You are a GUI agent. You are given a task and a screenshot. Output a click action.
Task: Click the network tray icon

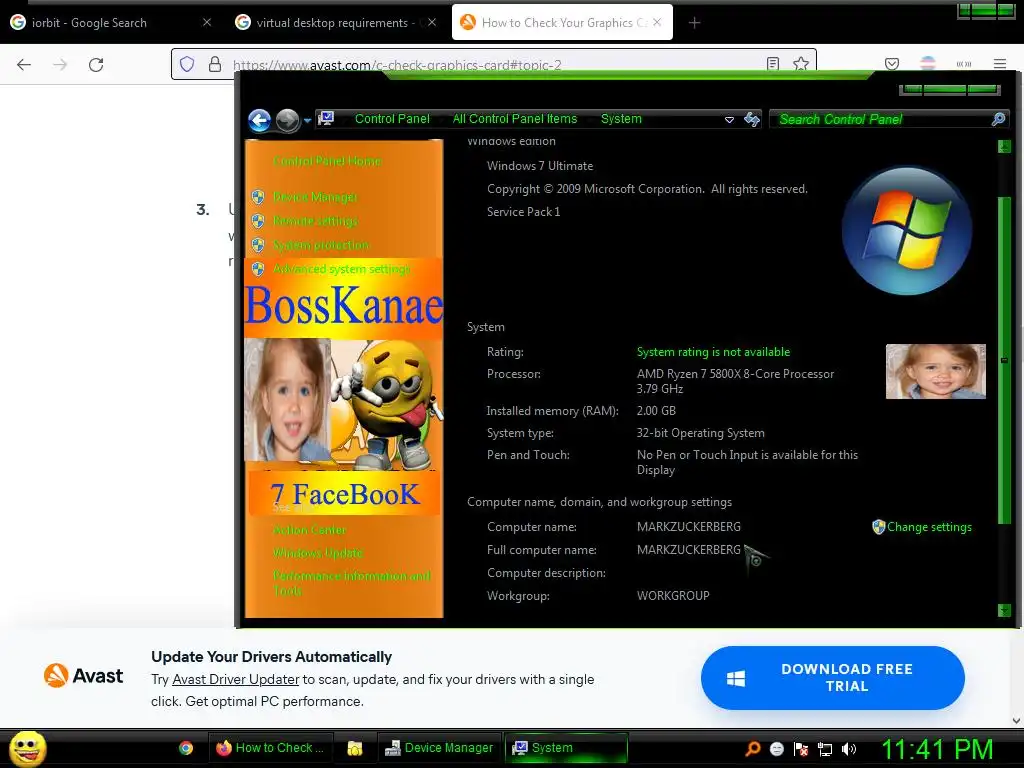coord(825,749)
